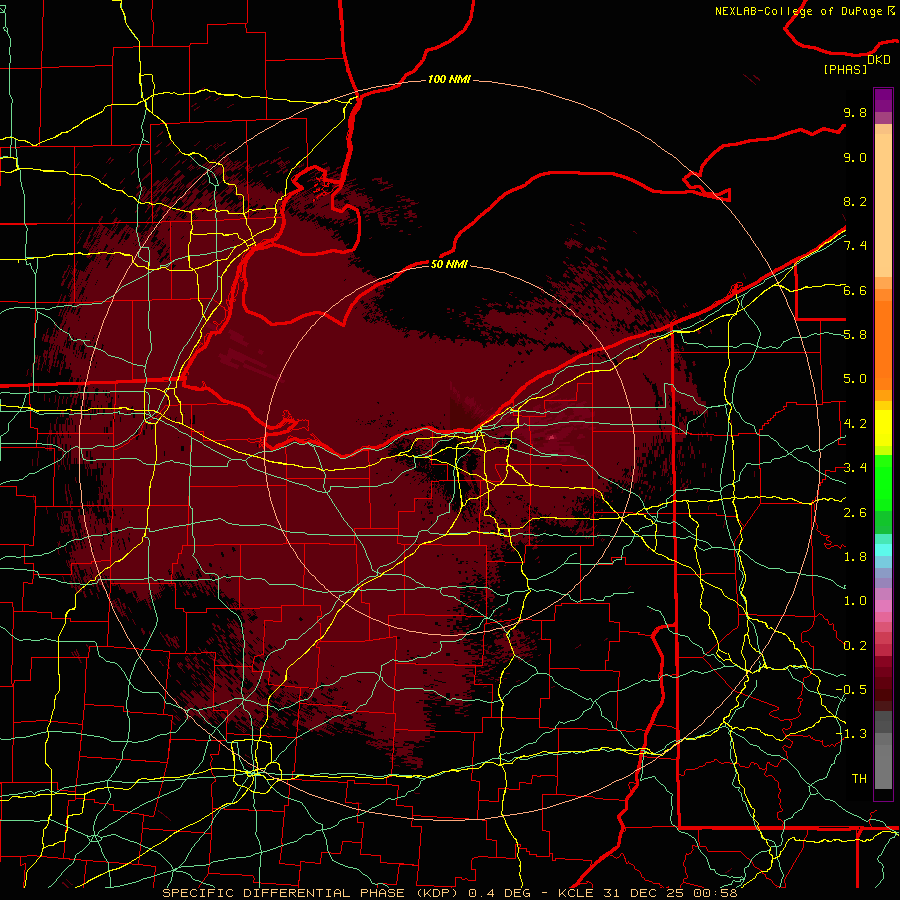This screenshot has height=900, width=900.
Task: Click the NEXLAB-College of DuPage credit text
Action: pyautogui.click(x=805, y=11)
